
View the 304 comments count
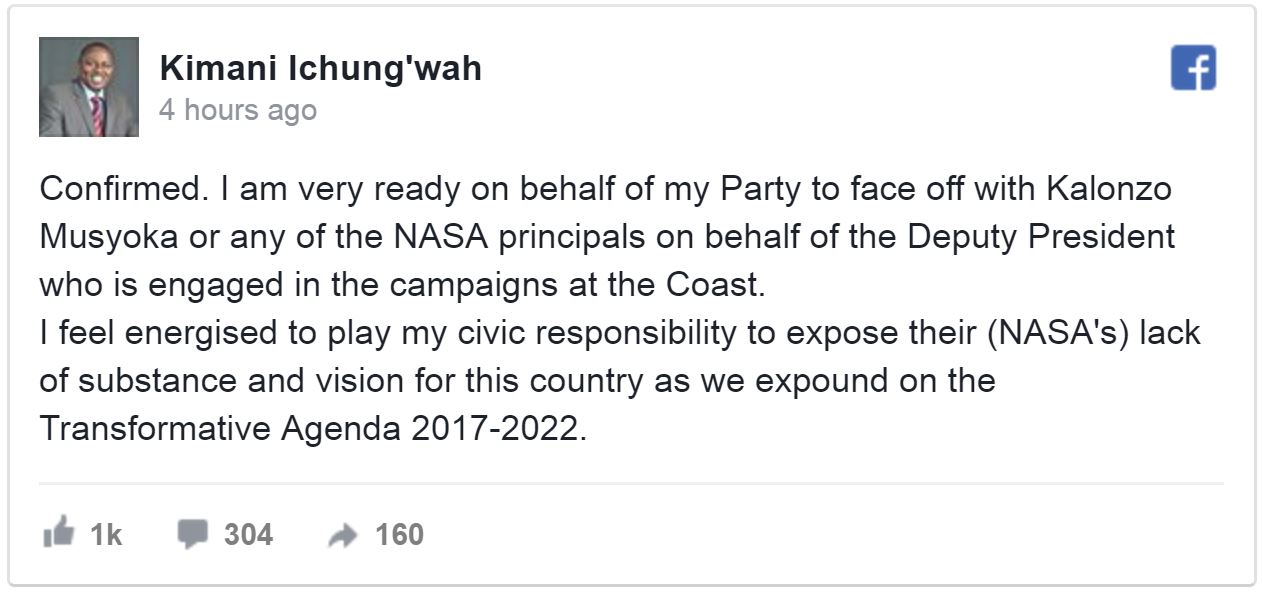[x=248, y=535]
